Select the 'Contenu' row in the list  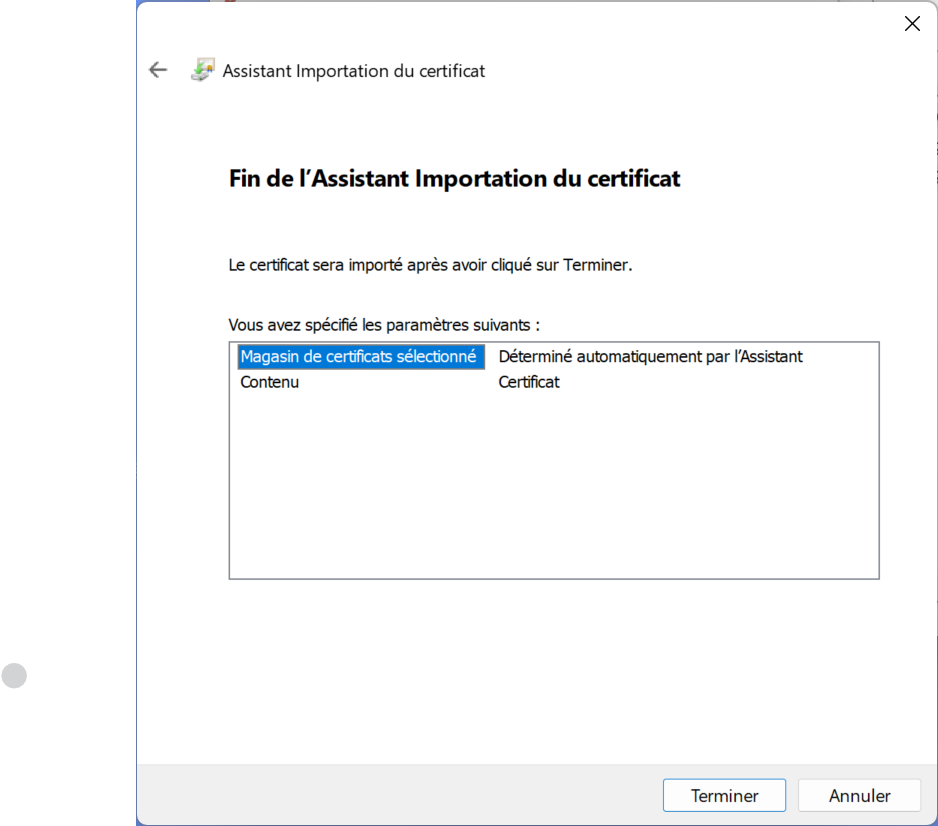point(270,382)
